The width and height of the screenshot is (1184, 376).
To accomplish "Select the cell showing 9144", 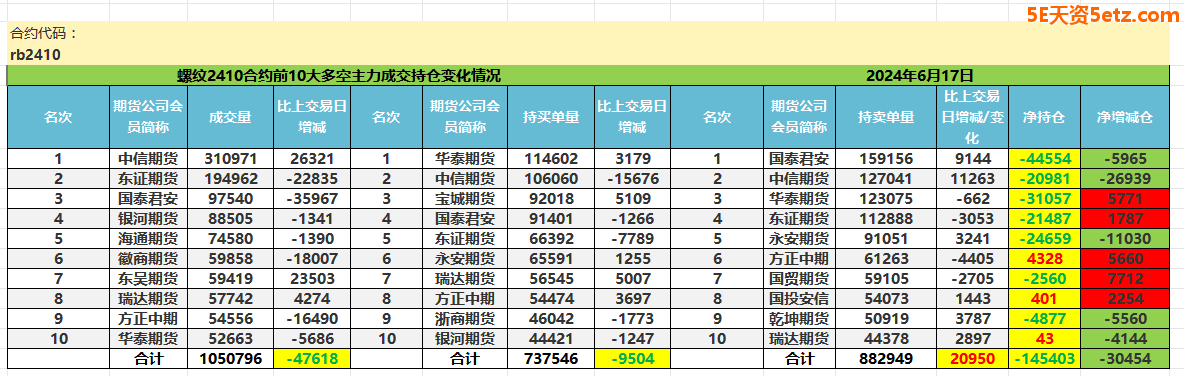I will [973, 159].
